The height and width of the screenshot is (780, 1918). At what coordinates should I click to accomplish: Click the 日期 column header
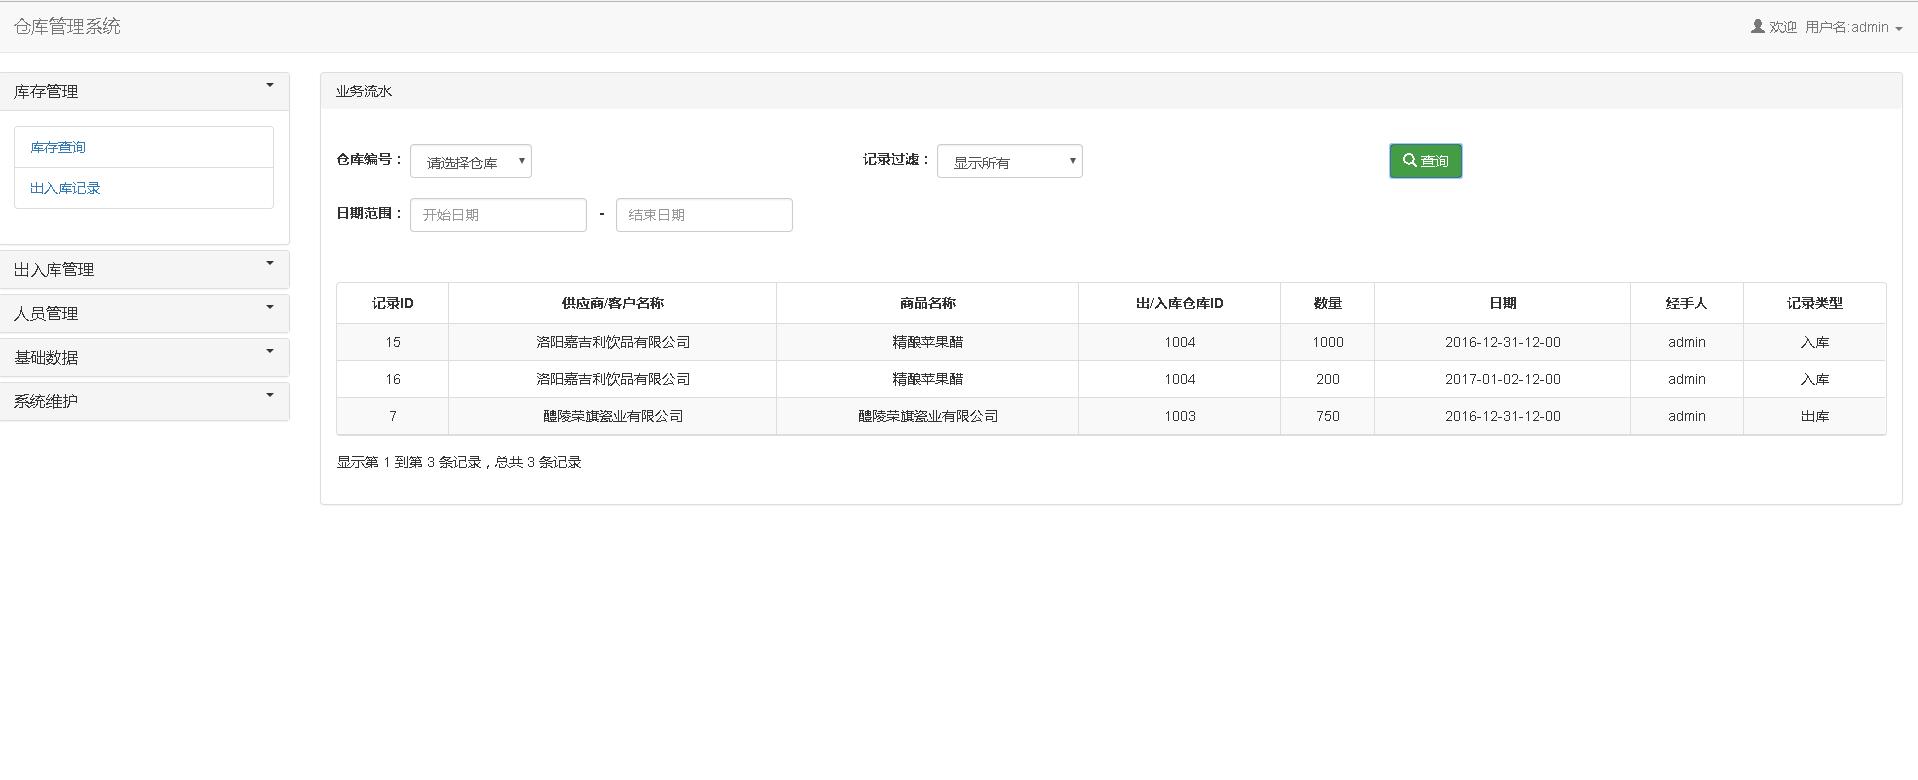tap(1502, 303)
